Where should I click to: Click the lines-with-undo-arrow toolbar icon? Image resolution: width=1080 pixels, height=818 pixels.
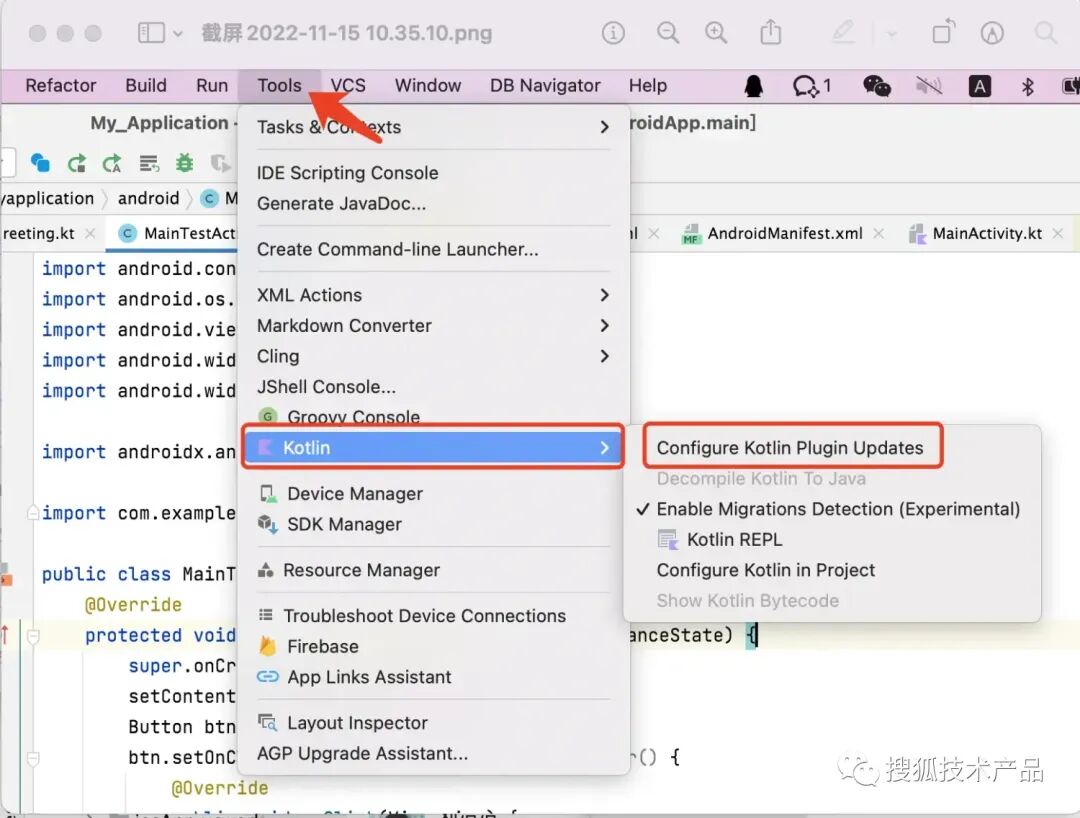[x=149, y=163]
